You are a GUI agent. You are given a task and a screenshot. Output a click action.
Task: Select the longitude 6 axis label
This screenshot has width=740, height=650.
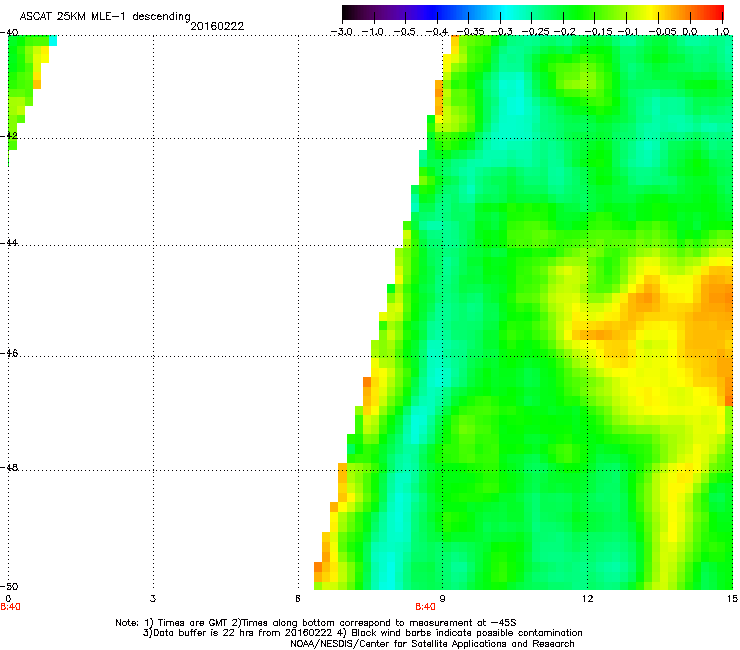coord(298,599)
